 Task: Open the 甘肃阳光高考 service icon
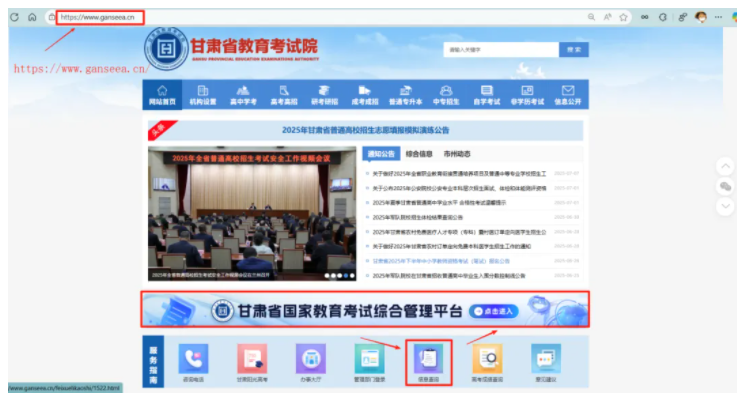252,361
